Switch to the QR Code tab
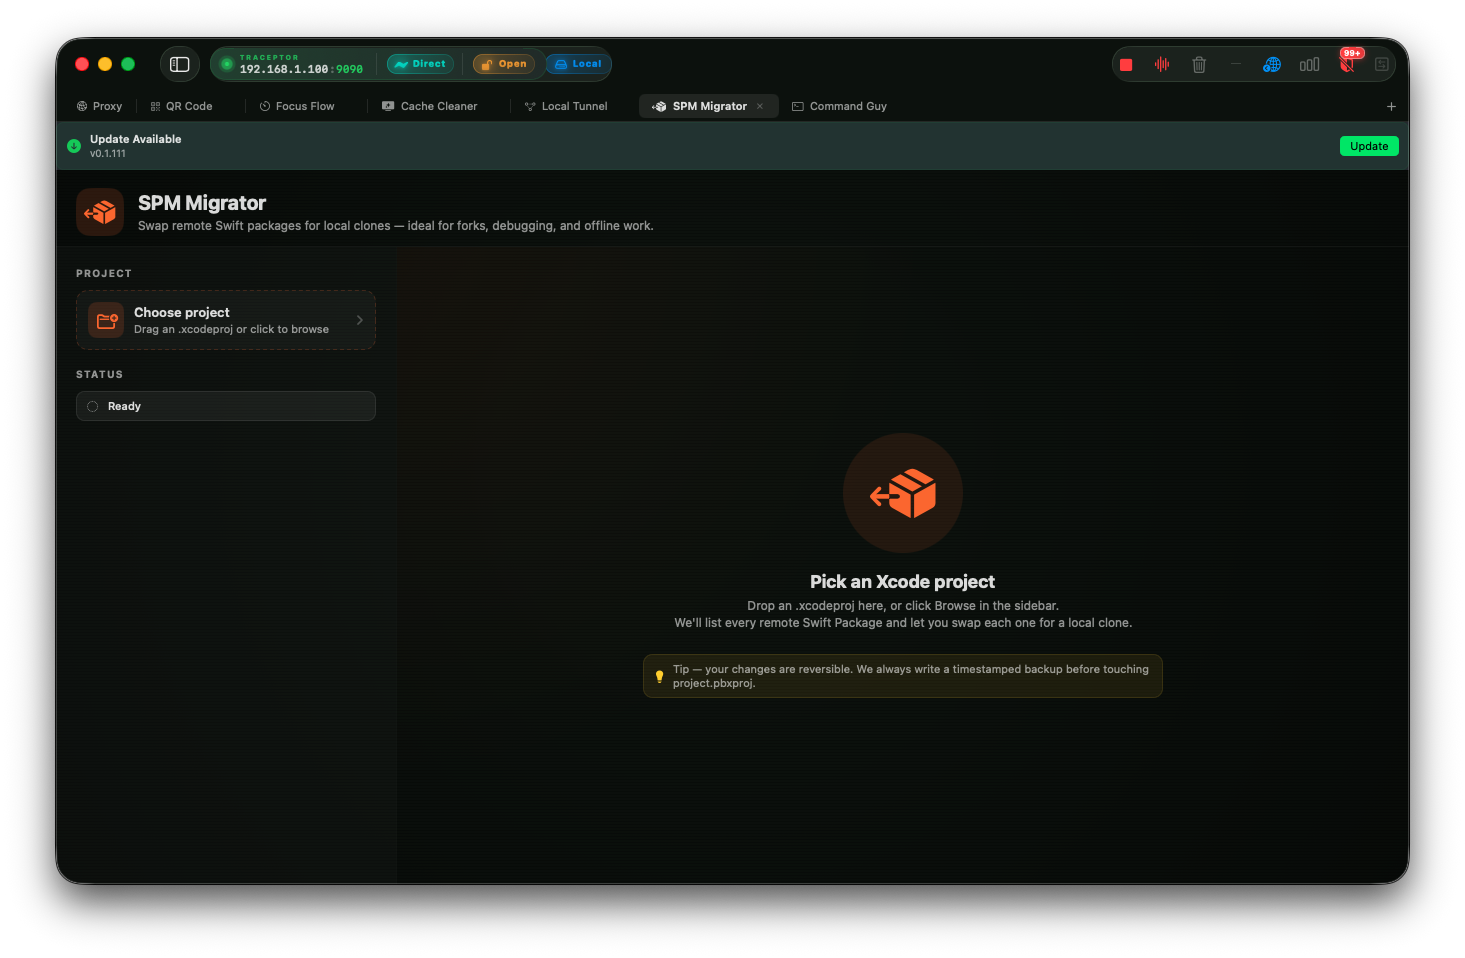The image size is (1465, 958). [x=181, y=106]
